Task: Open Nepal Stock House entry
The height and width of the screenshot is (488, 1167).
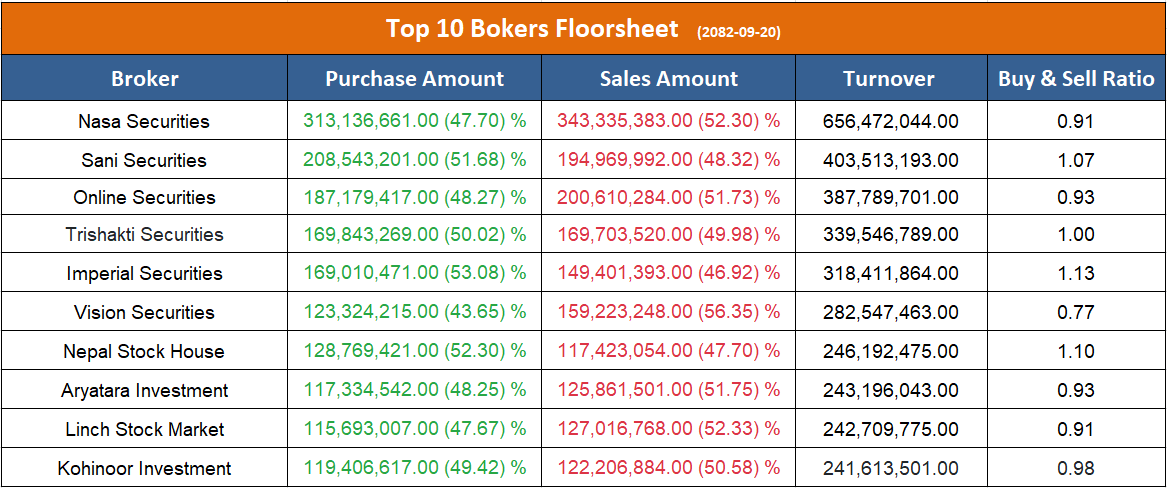Action: point(144,351)
